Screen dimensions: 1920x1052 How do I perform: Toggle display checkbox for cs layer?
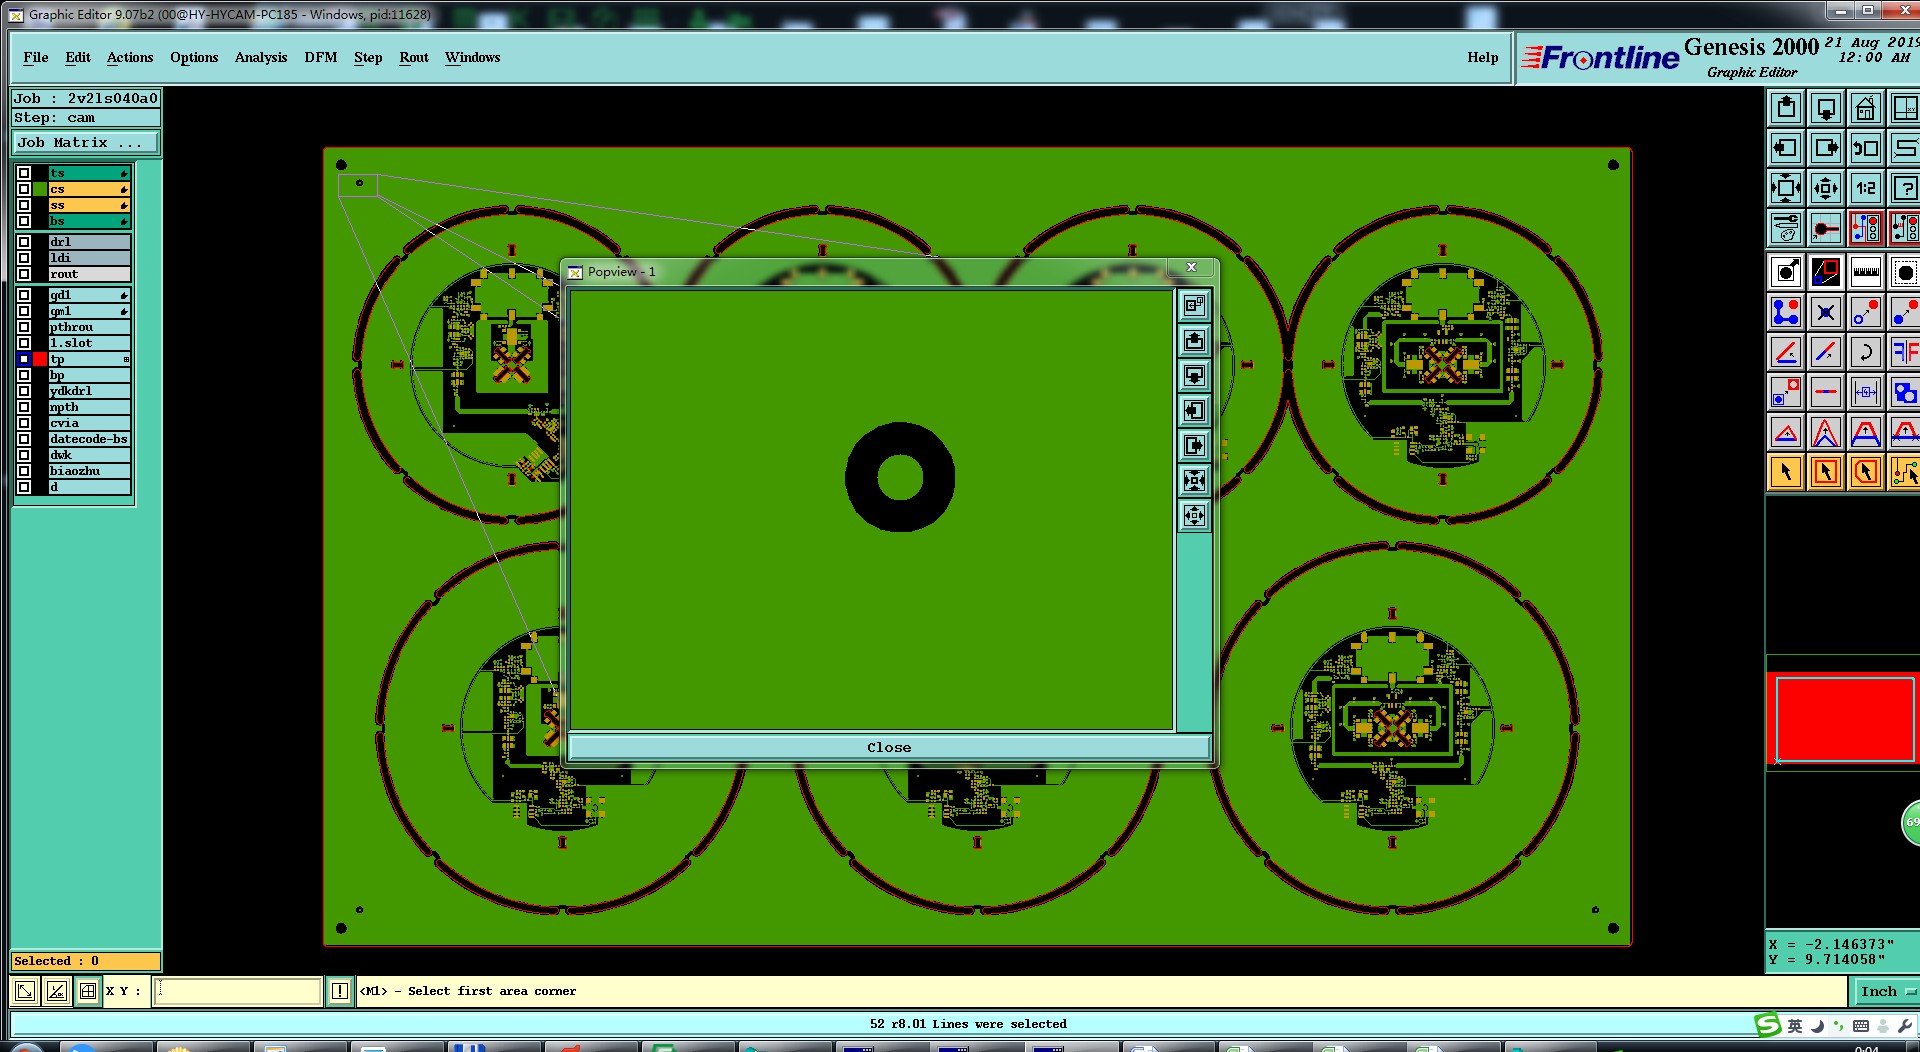tap(24, 189)
